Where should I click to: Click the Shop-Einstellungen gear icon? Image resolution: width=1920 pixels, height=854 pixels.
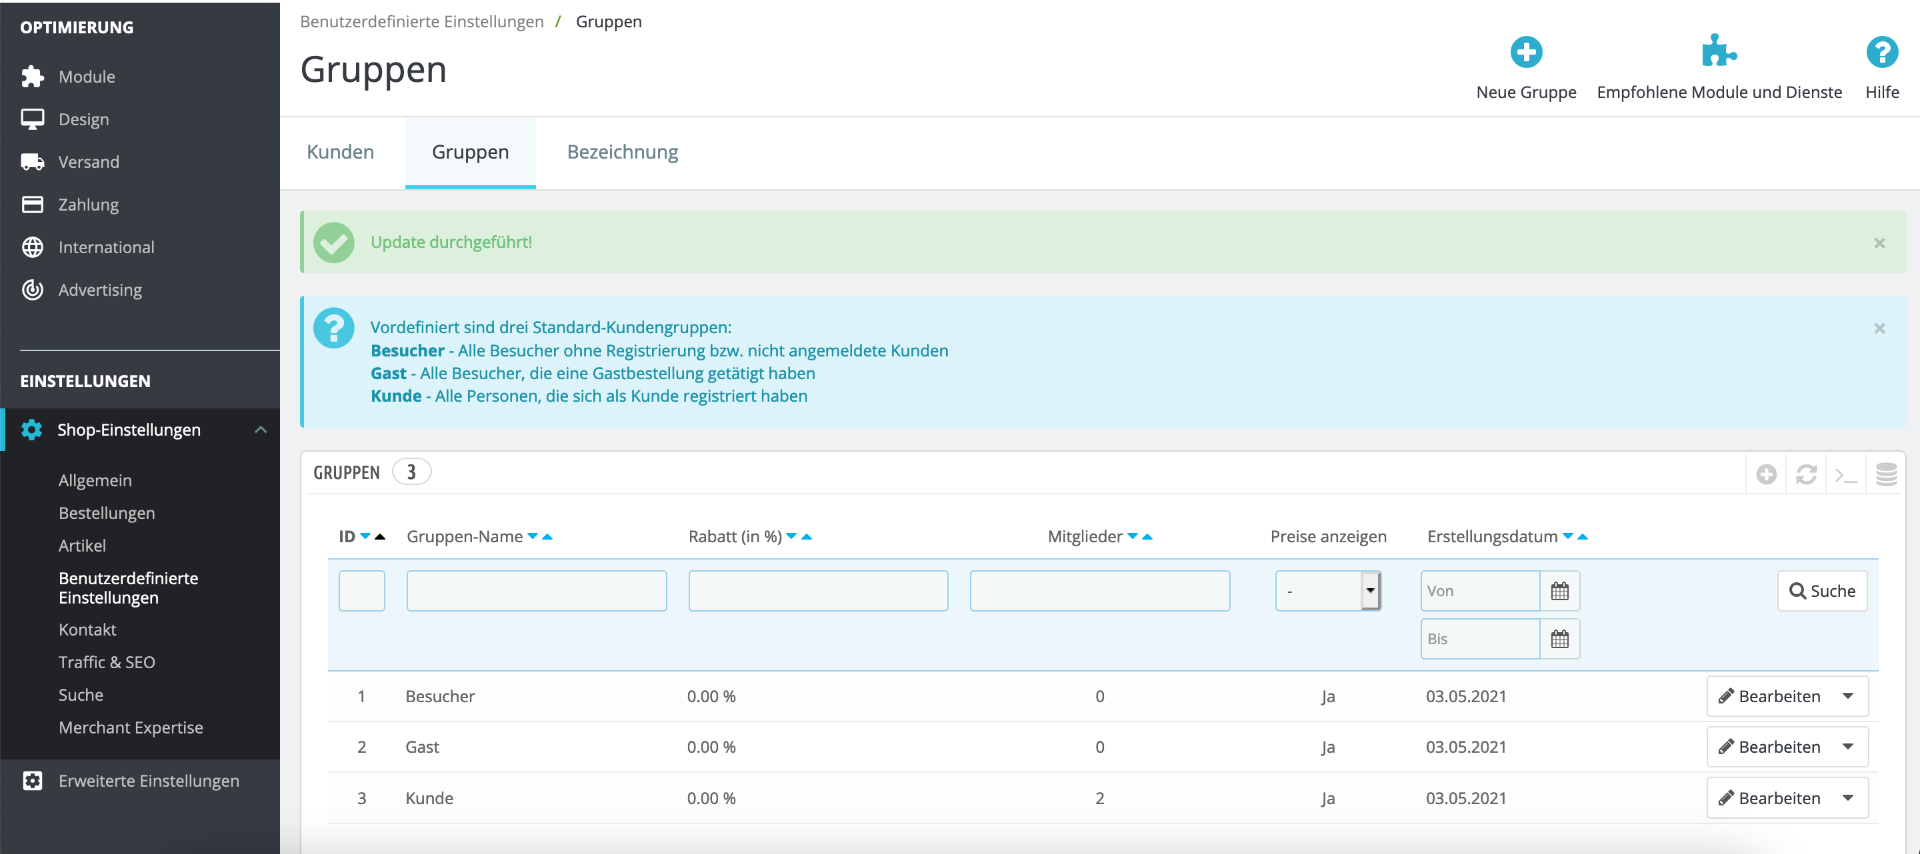[32, 430]
